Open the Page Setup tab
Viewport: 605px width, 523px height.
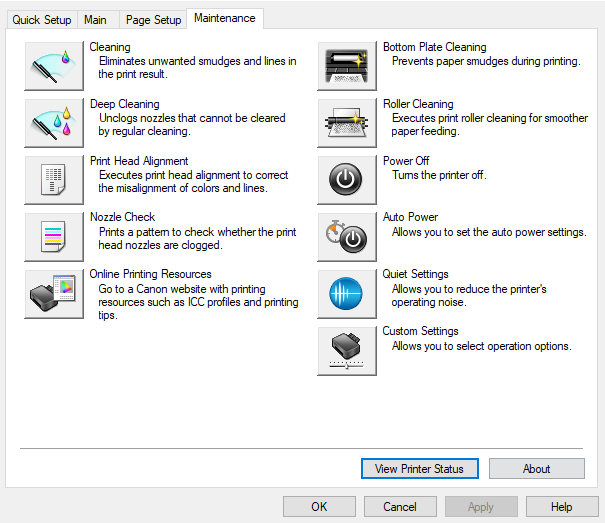153,20
